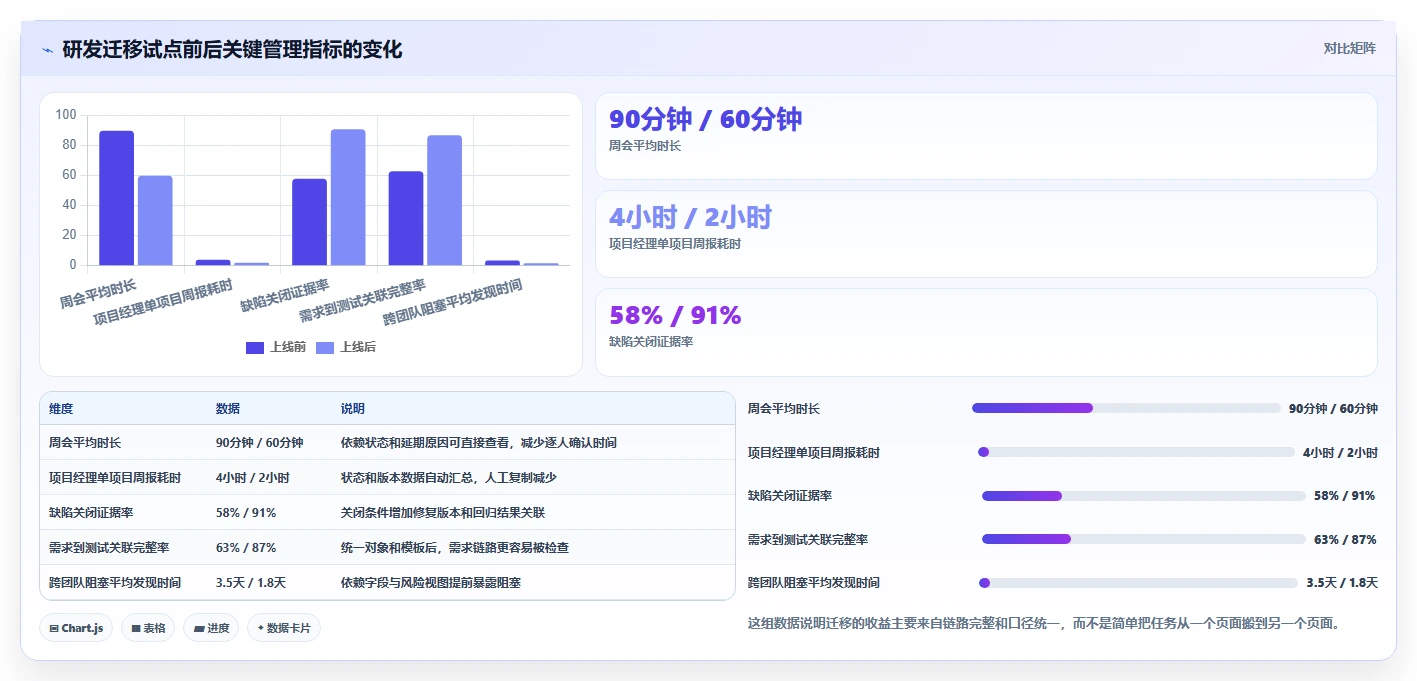The width and height of the screenshot is (1417, 681).
Task: Select the 4小时 / 2小时 data card heading
Action: tap(690, 217)
